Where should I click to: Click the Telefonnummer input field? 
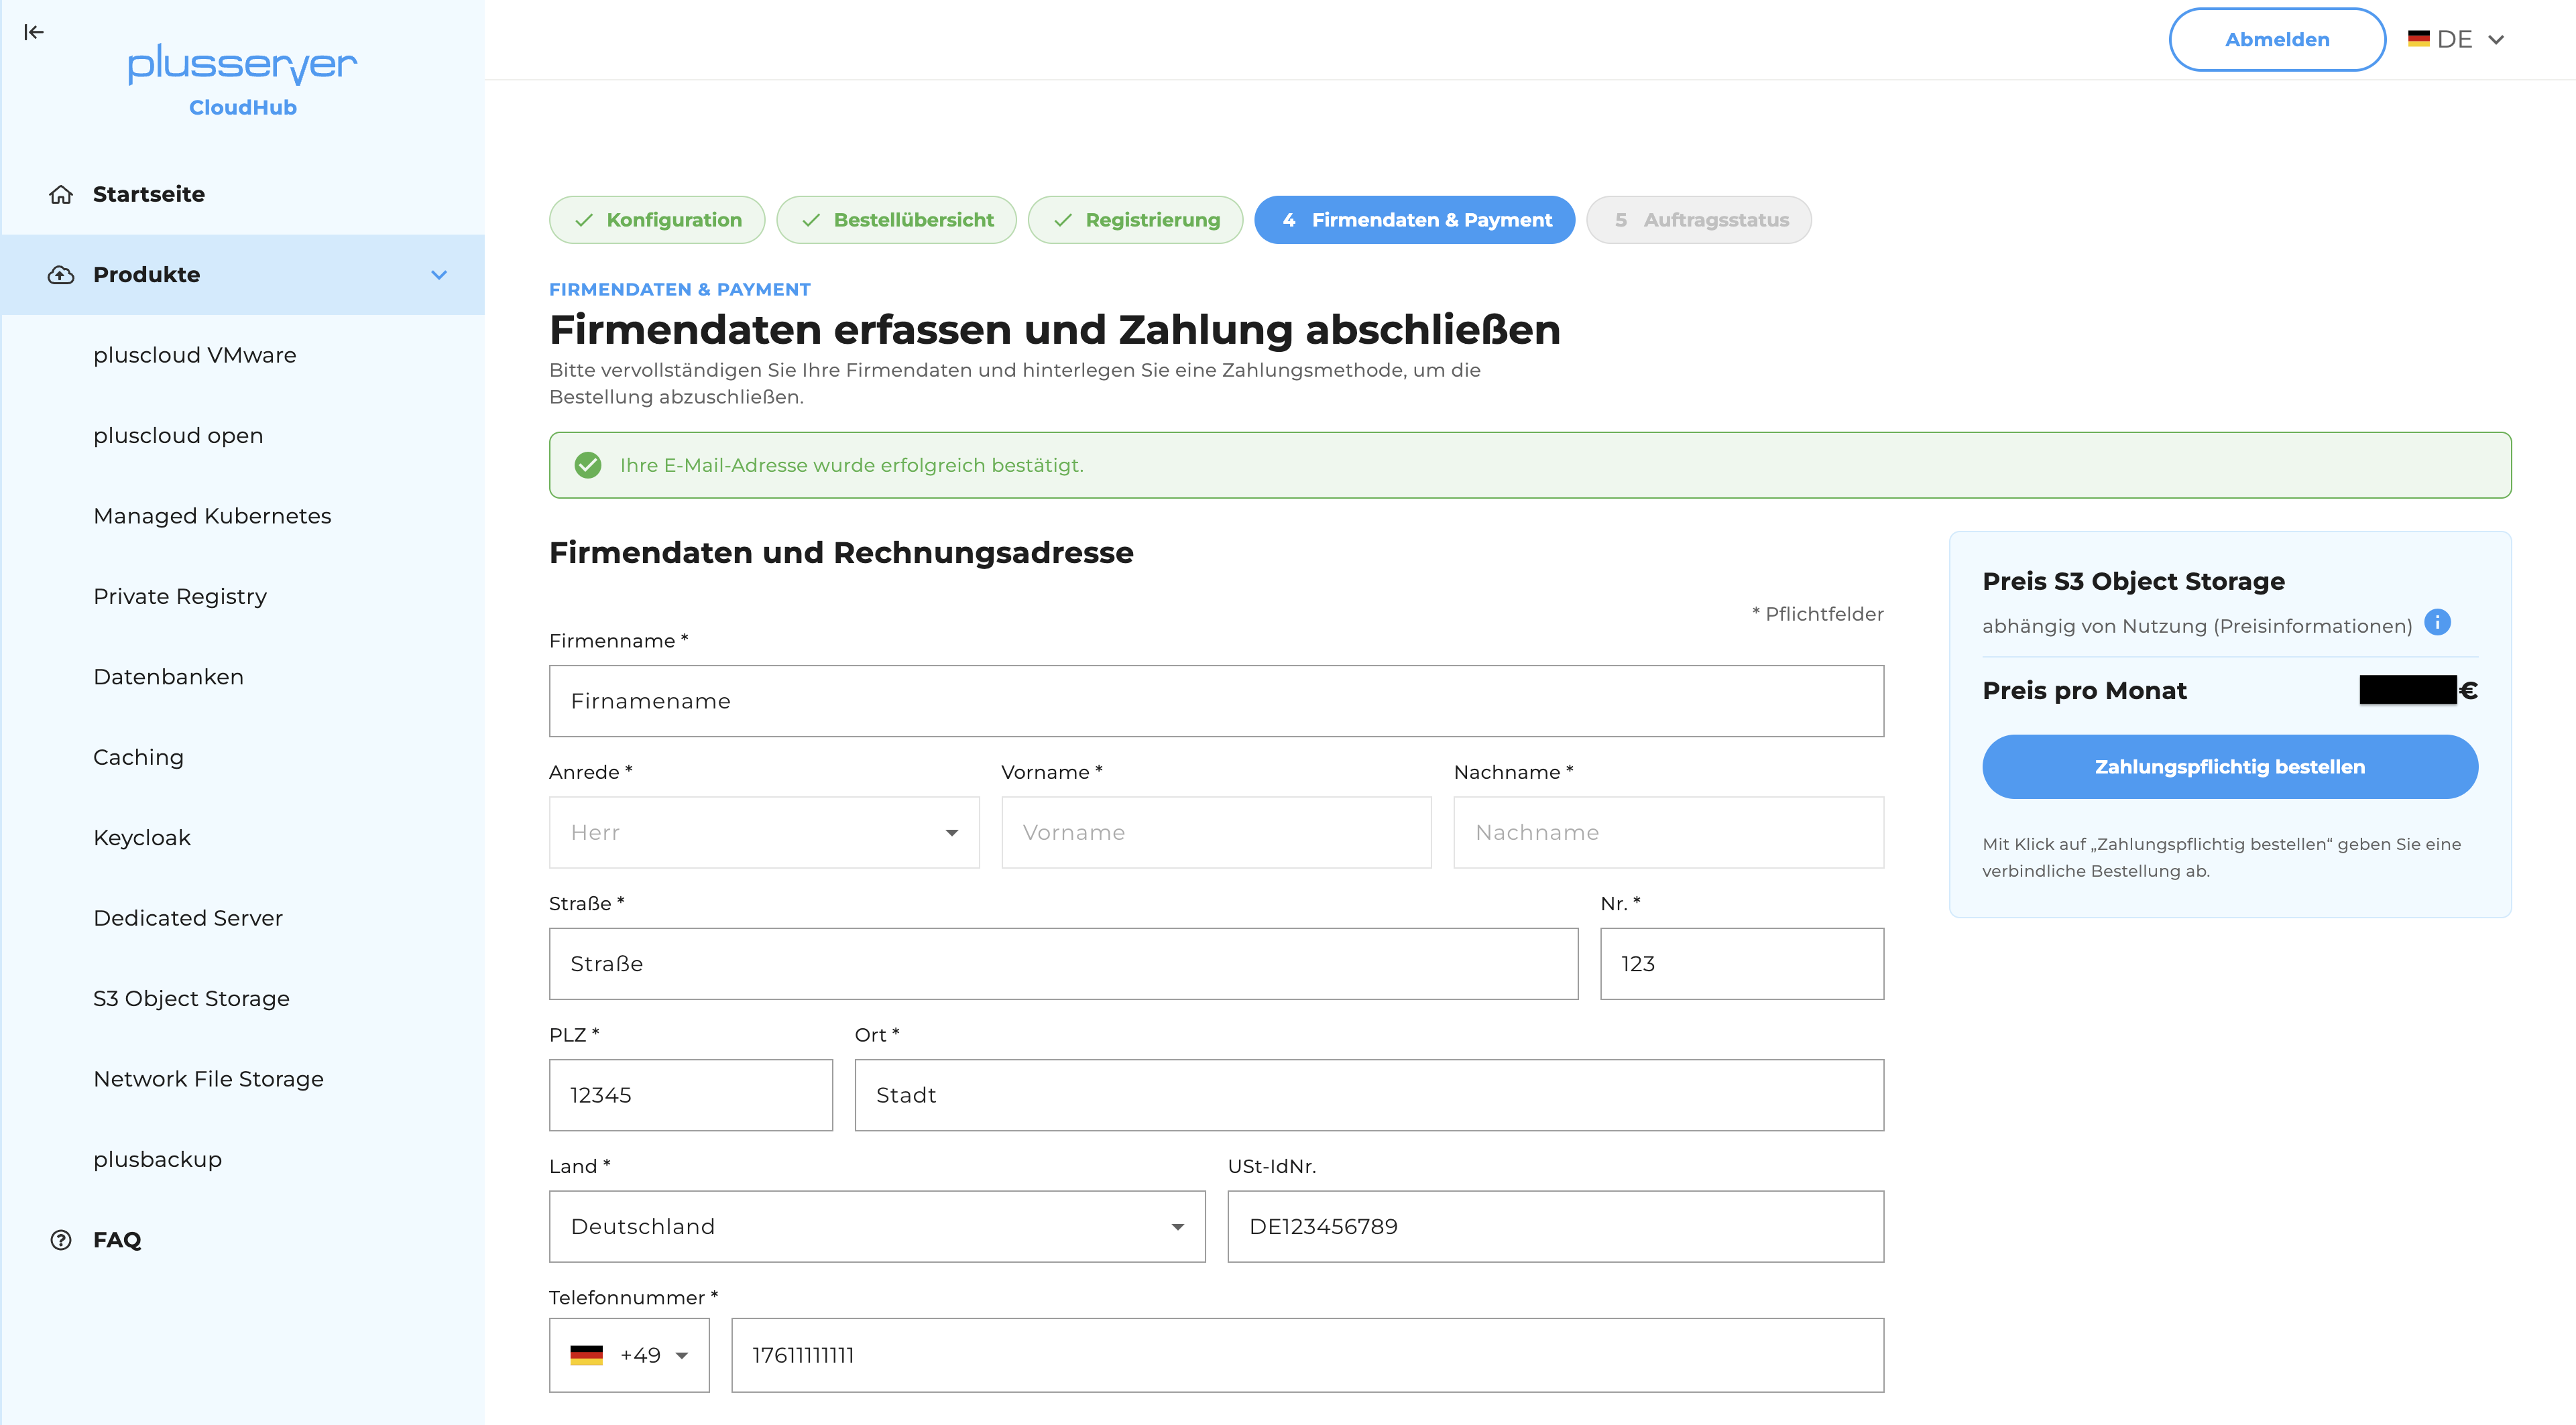pyautogui.click(x=1307, y=1355)
